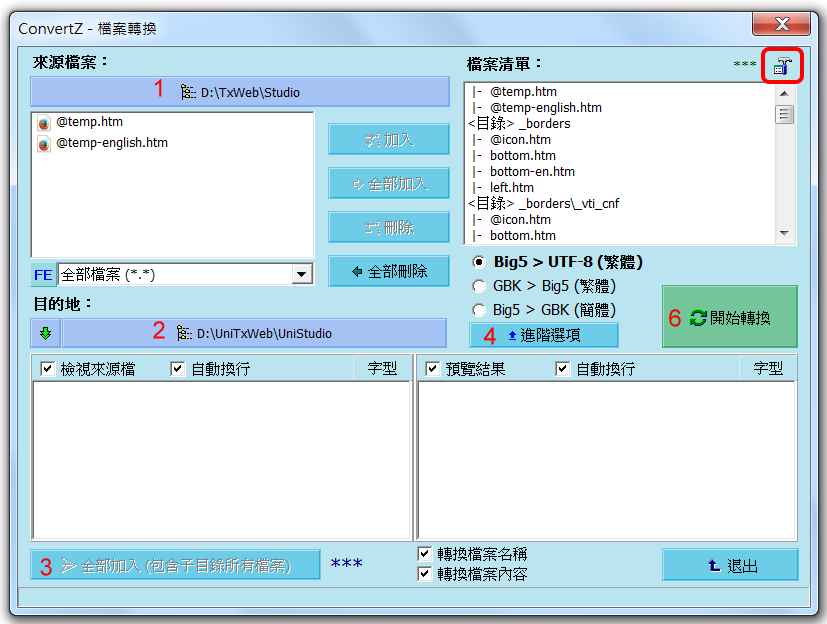Screen dimensions: 827x624
Task: Expand 進階選項 advanced options
Action: tap(544, 335)
